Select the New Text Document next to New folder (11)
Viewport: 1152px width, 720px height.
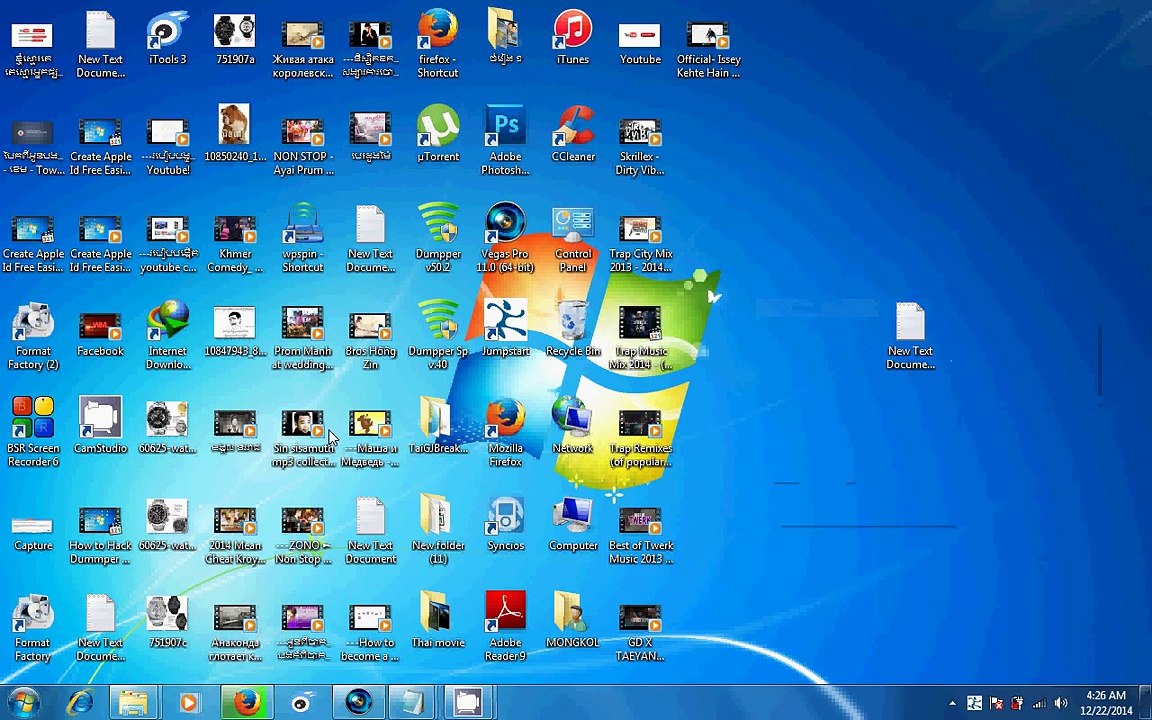370,530
